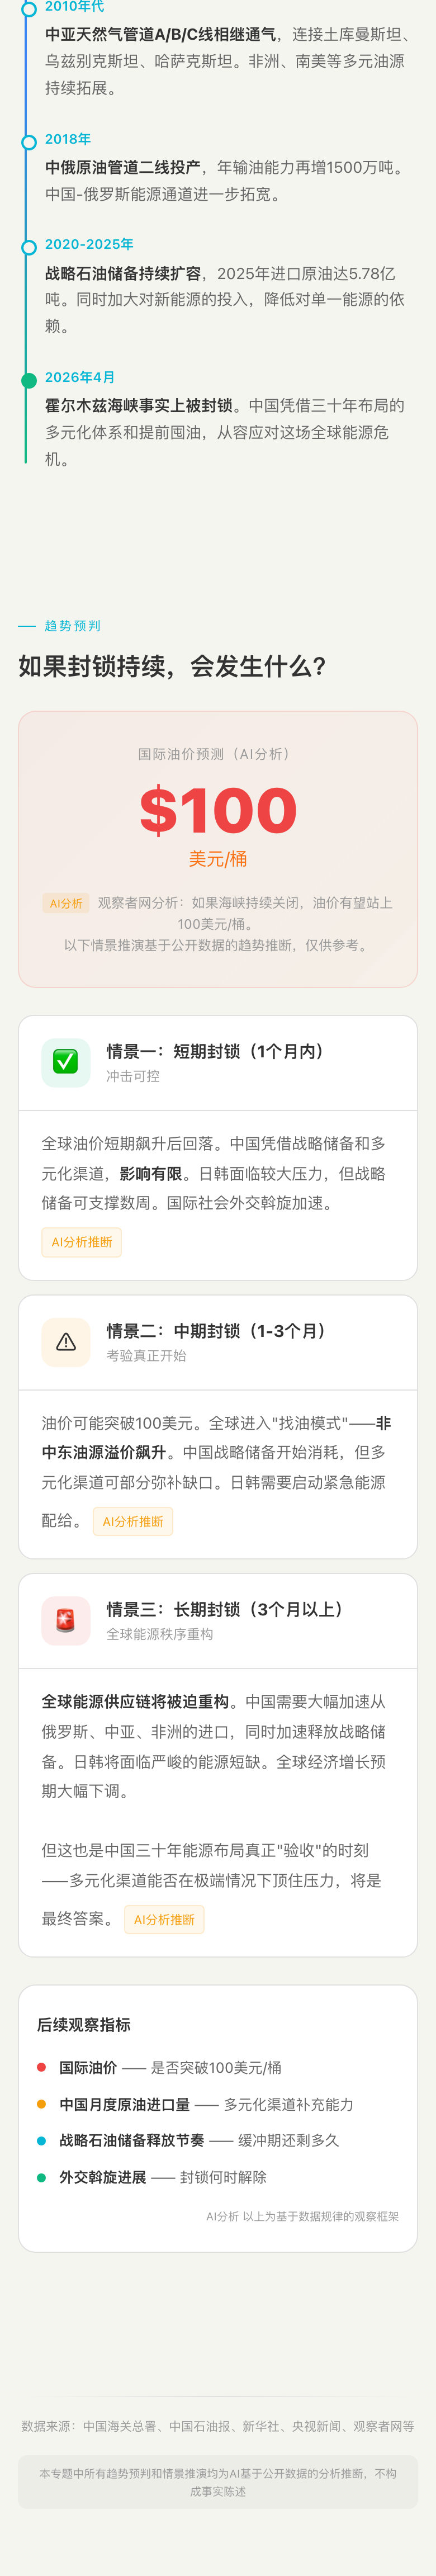Click the large $100 oil price figure
The image size is (436, 2576).
tap(218, 810)
